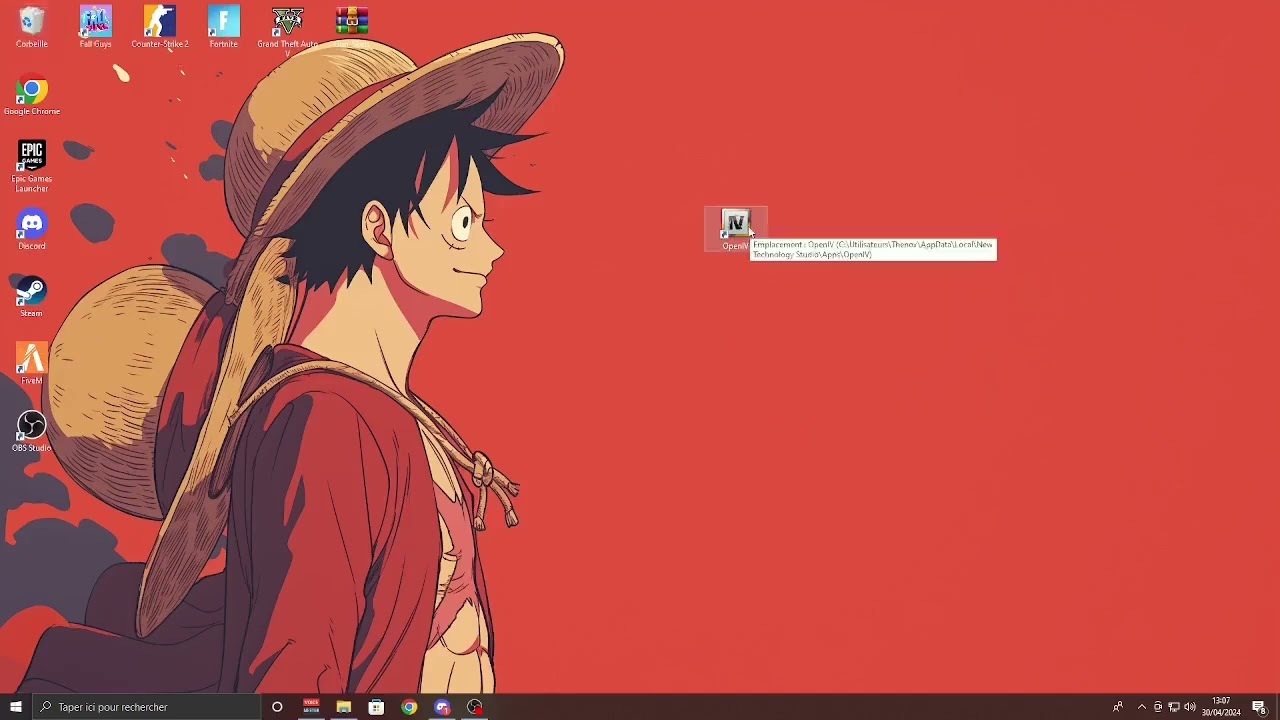Select the Discord desktop shortcut
The image size is (1280, 720).
point(32,231)
